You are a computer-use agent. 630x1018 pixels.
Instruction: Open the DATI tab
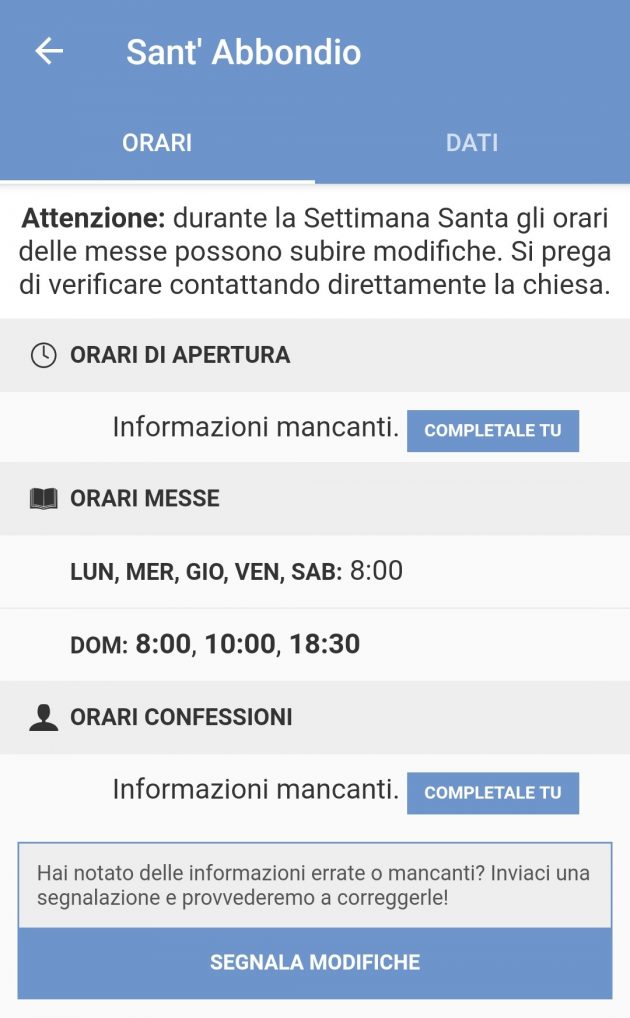coord(472,143)
